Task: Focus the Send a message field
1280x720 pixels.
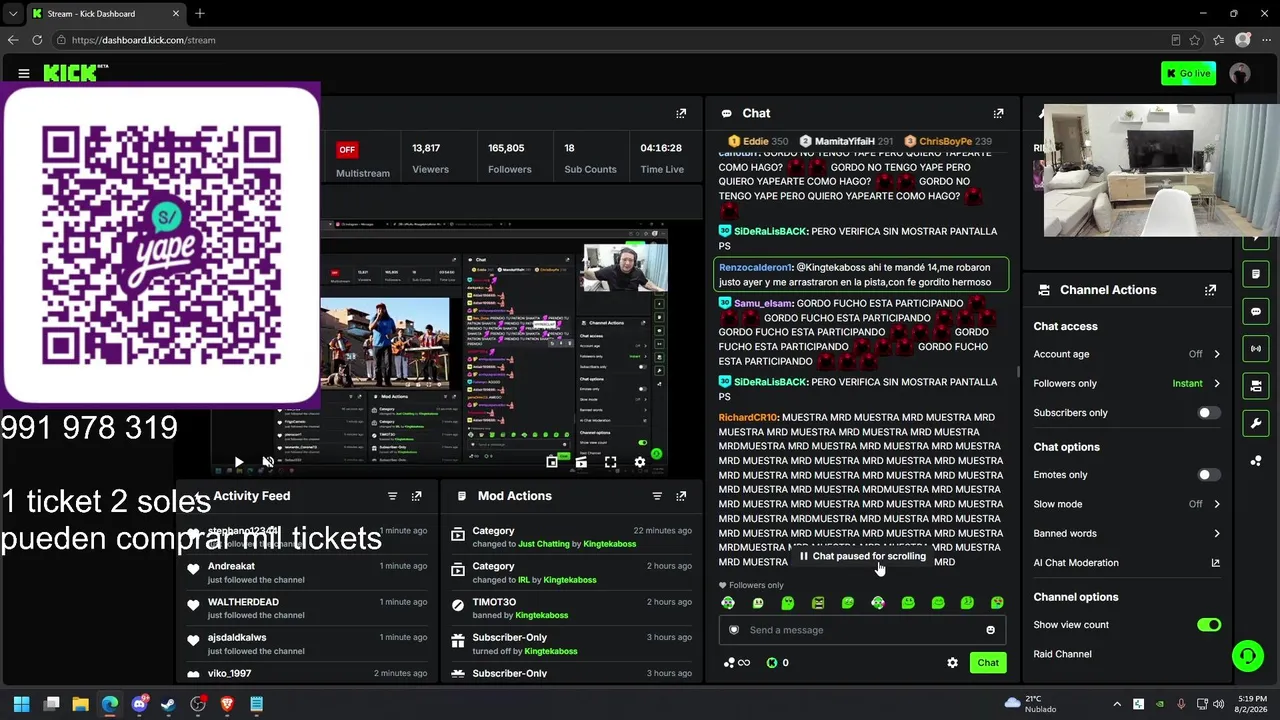Action: coord(862,630)
